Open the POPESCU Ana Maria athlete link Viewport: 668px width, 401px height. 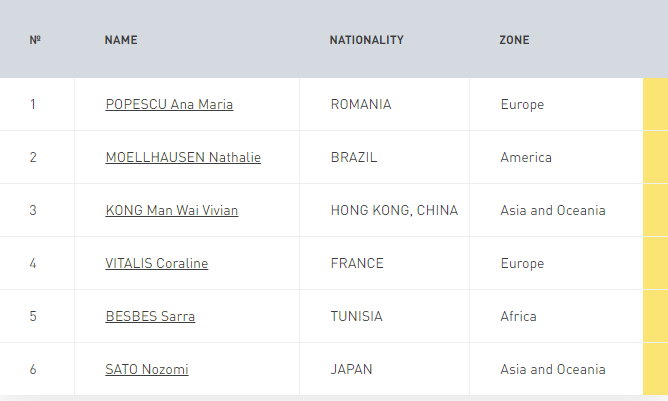pos(169,104)
